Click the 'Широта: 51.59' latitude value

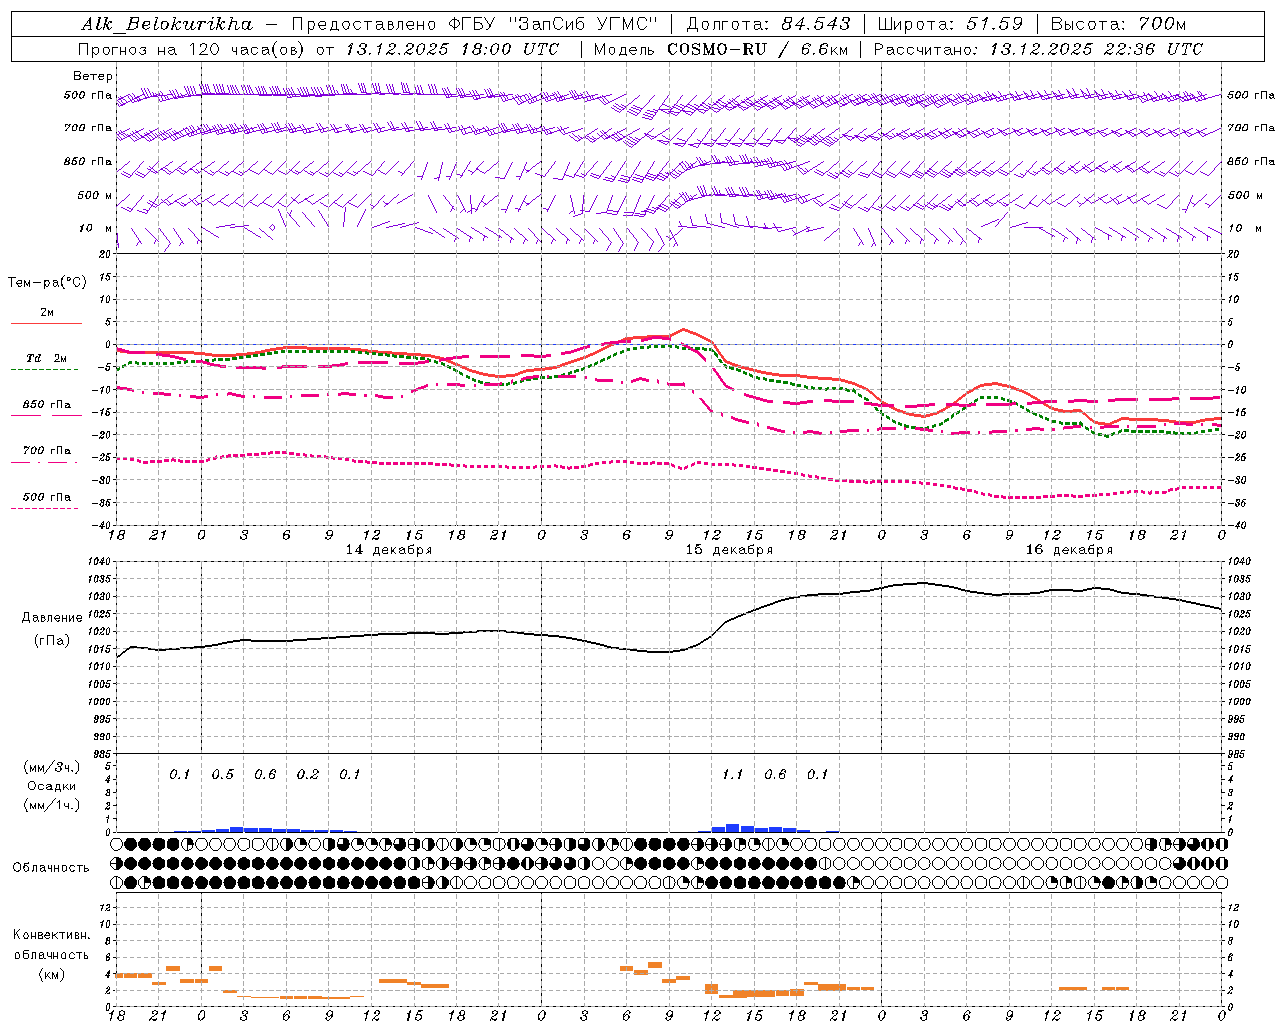[950, 24]
